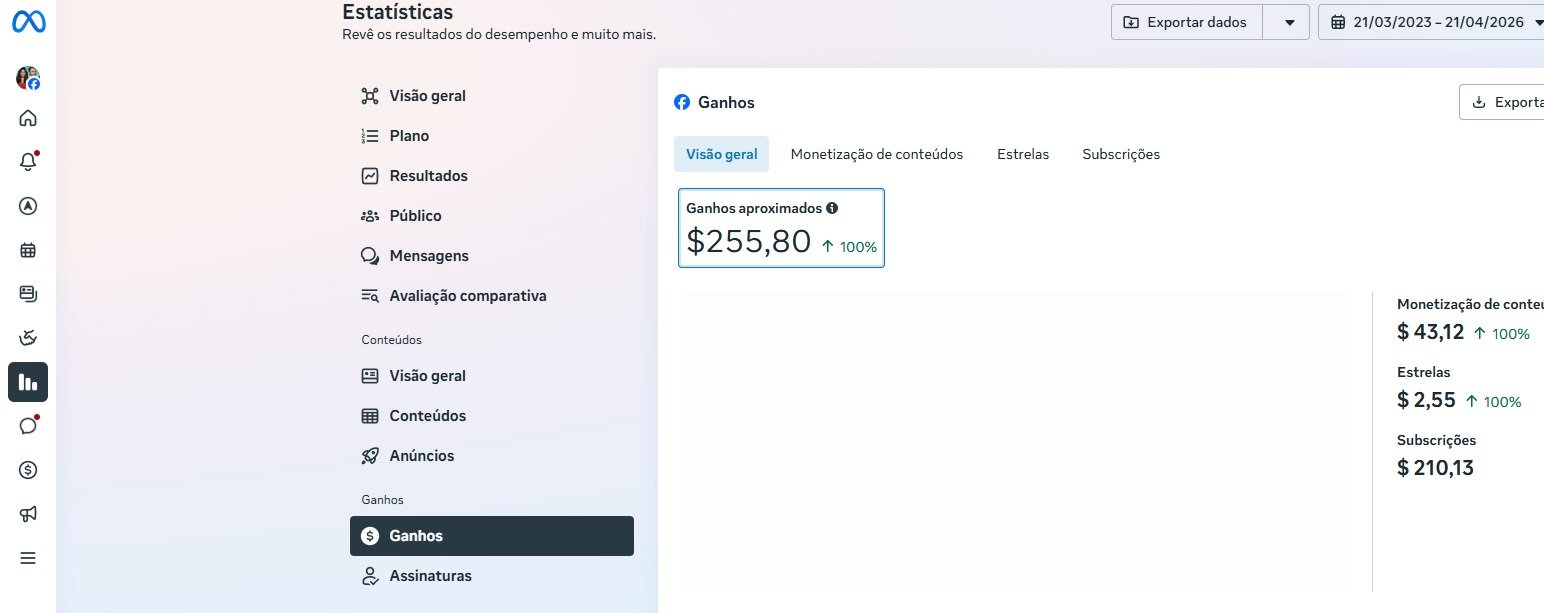Click the Meta logo icon

click(x=28, y=22)
